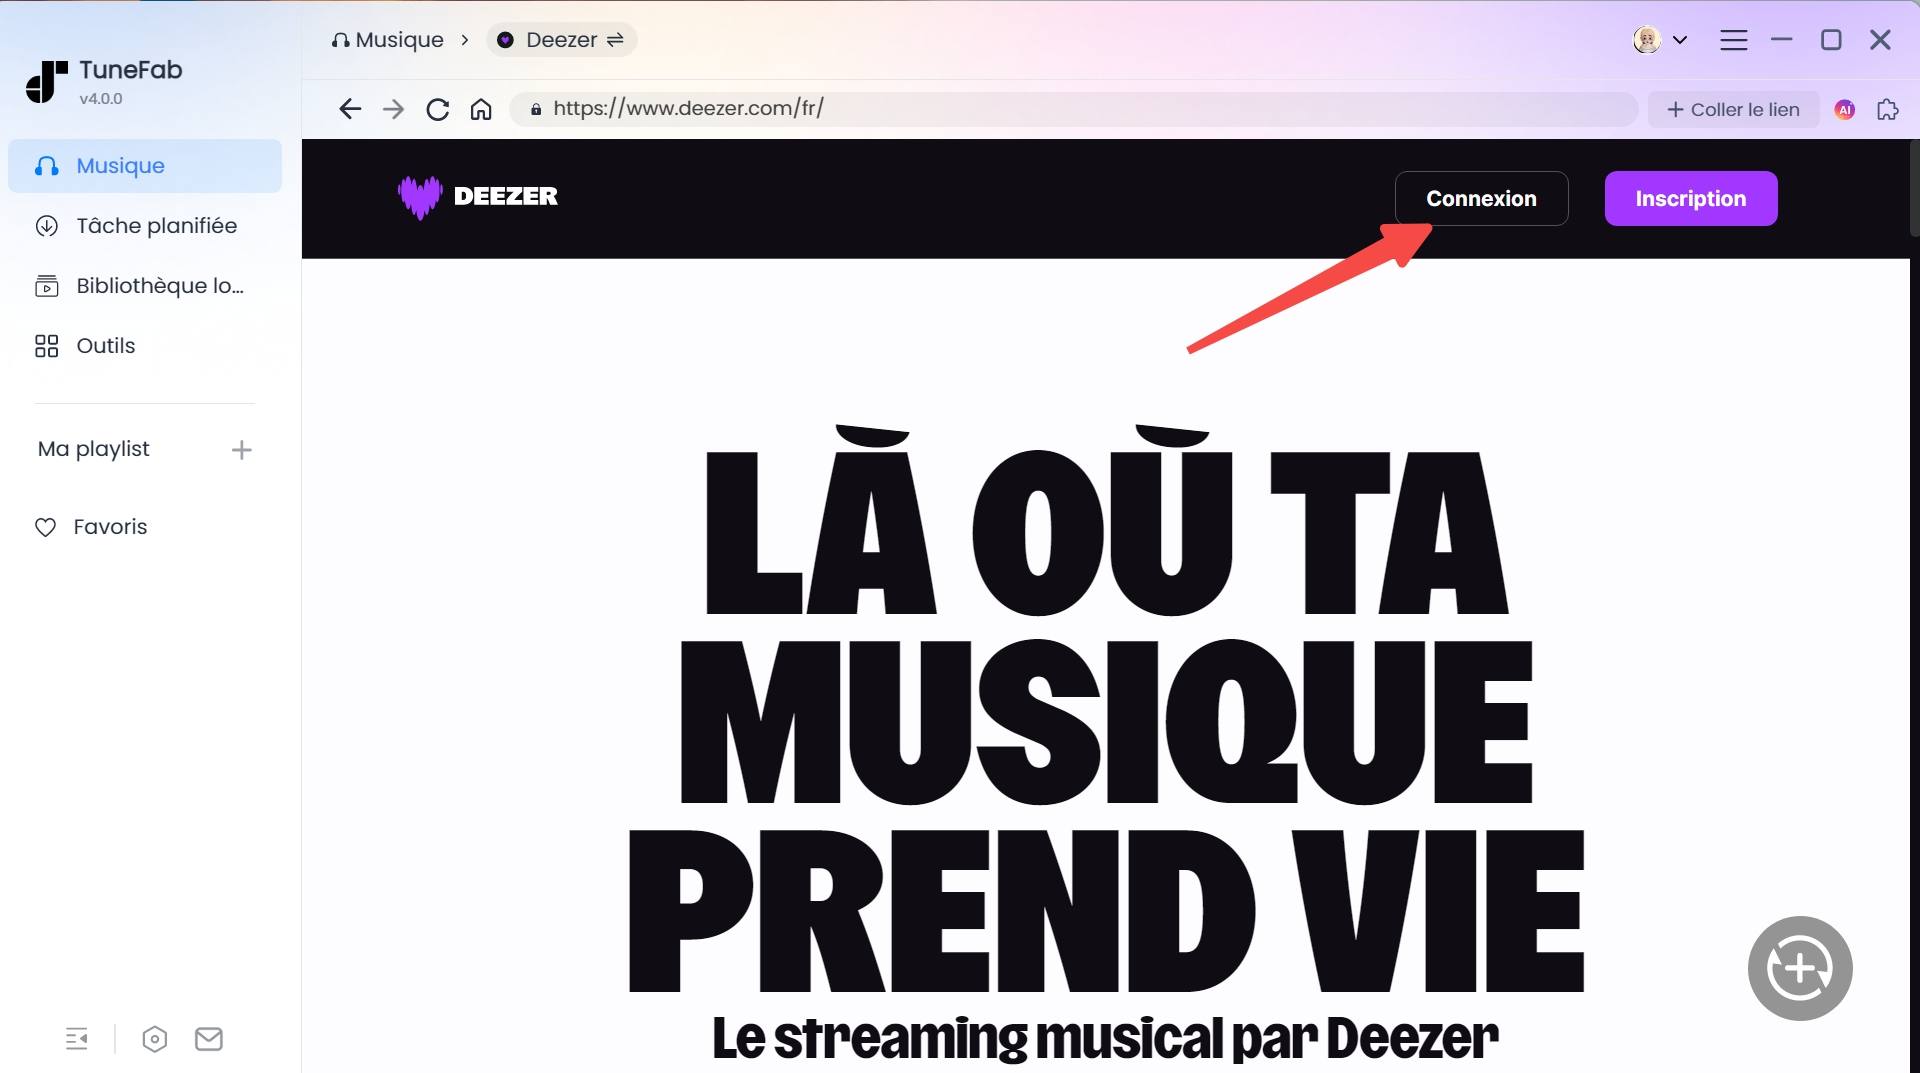
Task: Click the padlock icon in the address bar
Action: [x=535, y=109]
